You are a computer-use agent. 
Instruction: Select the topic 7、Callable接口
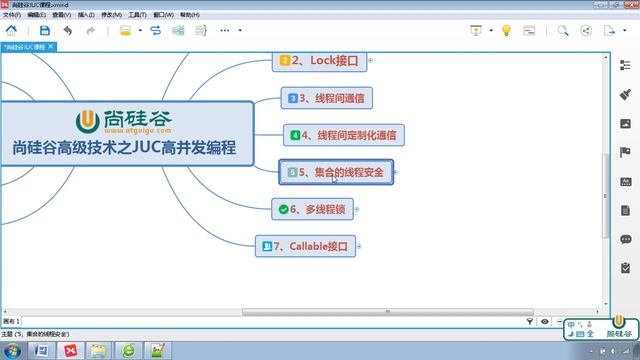click(x=305, y=246)
